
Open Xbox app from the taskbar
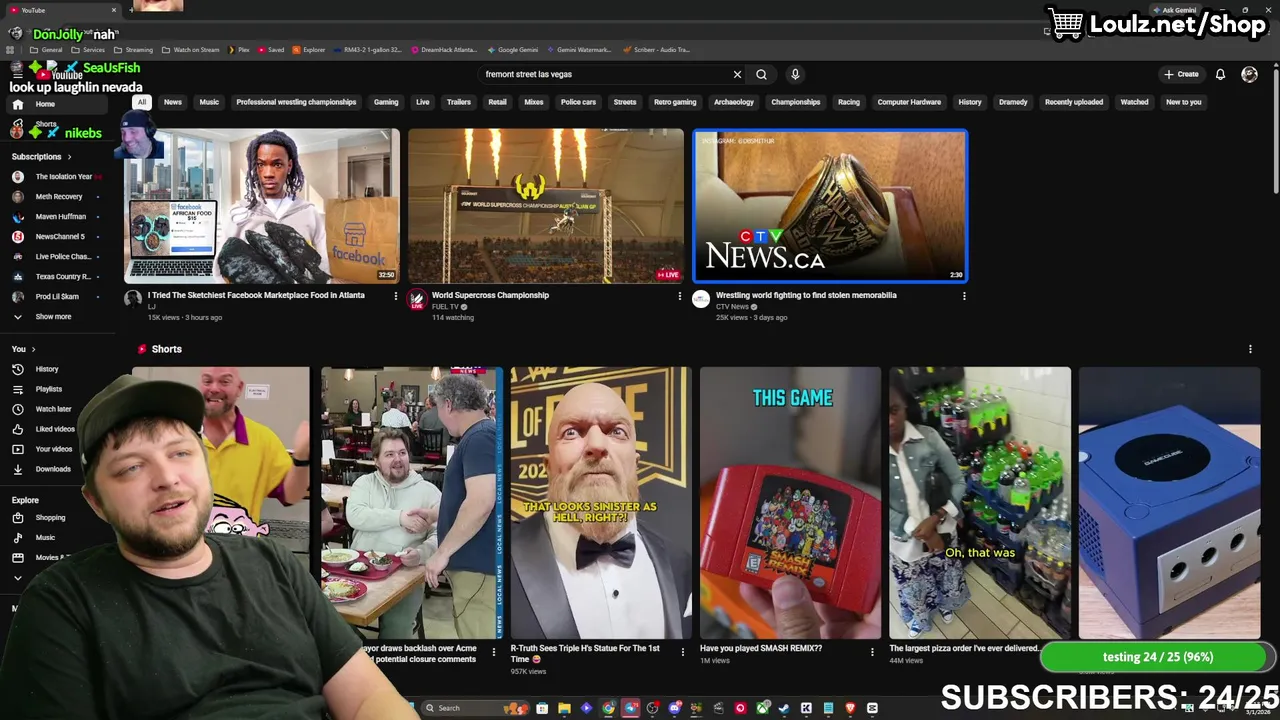762,708
